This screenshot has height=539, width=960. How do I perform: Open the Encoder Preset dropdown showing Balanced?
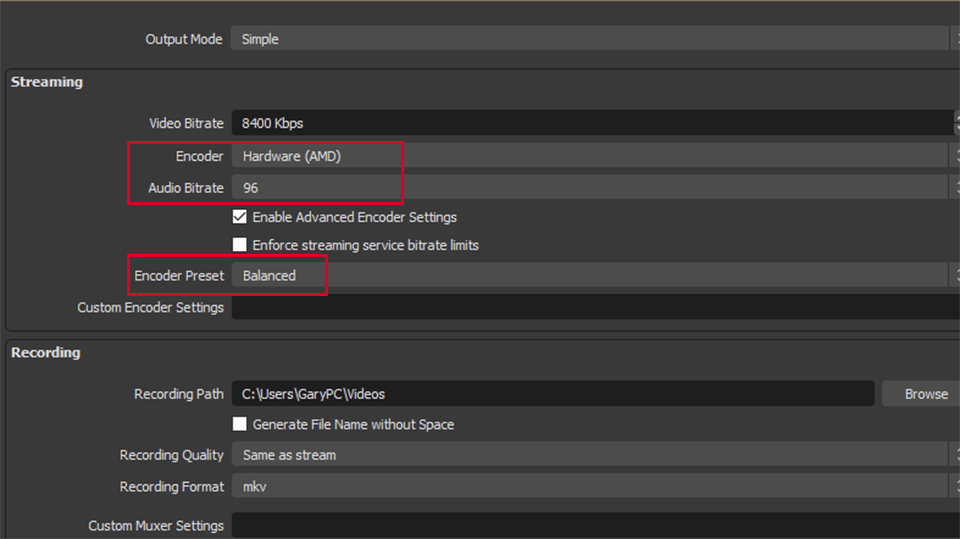(595, 276)
